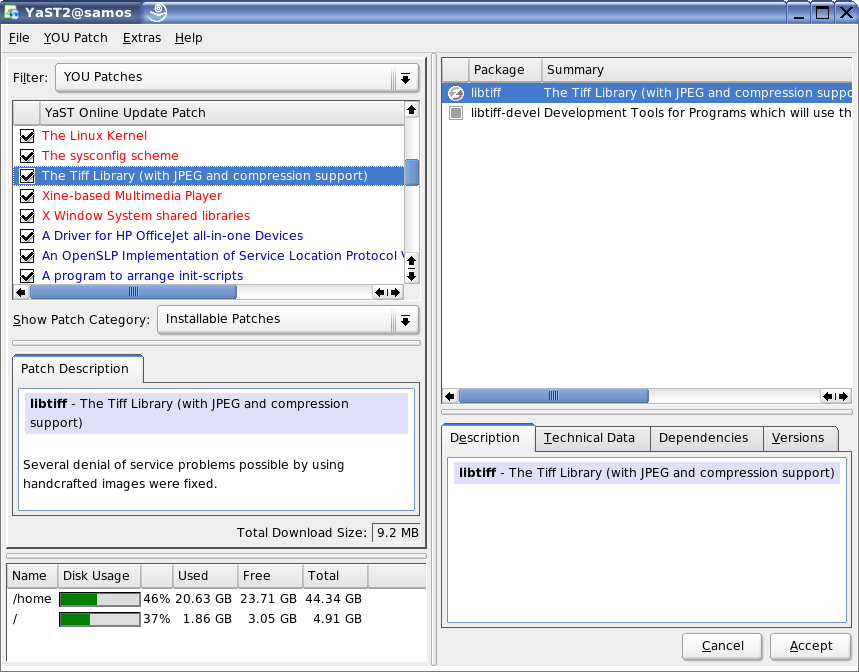
Task: Click the Total column header
Action: point(335,576)
